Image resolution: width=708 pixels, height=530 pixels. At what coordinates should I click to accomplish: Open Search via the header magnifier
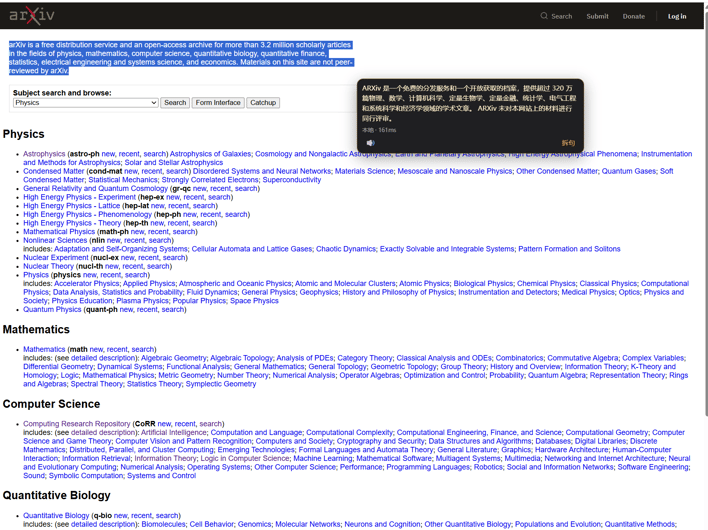(556, 16)
